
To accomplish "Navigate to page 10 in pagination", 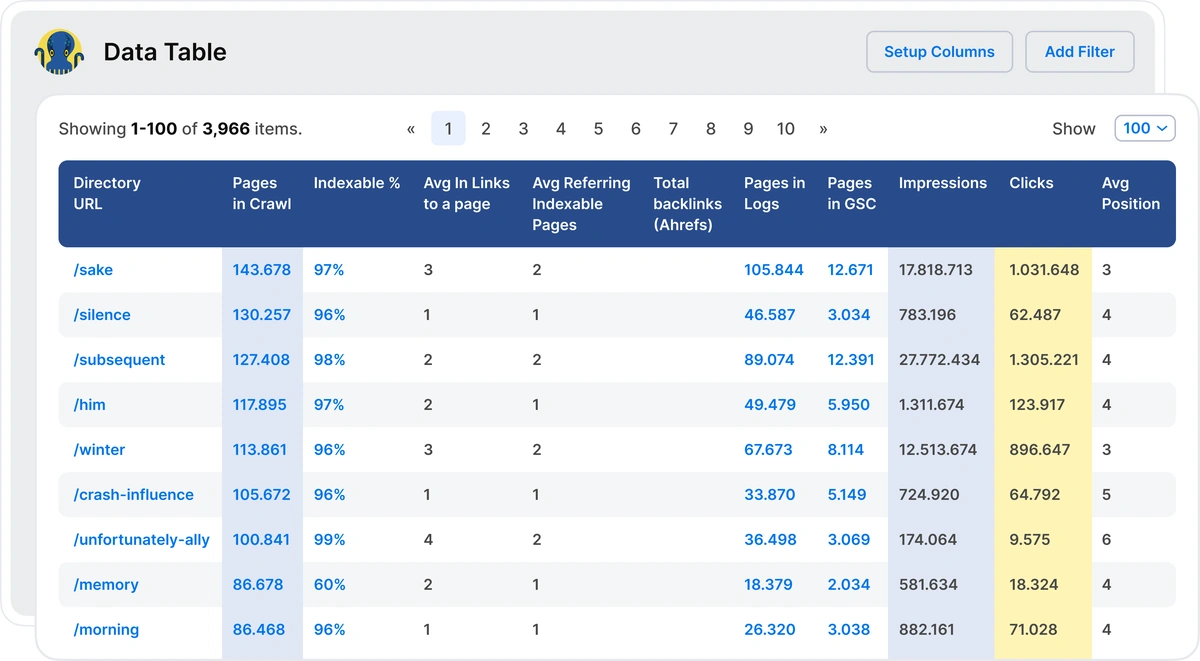I will (786, 129).
